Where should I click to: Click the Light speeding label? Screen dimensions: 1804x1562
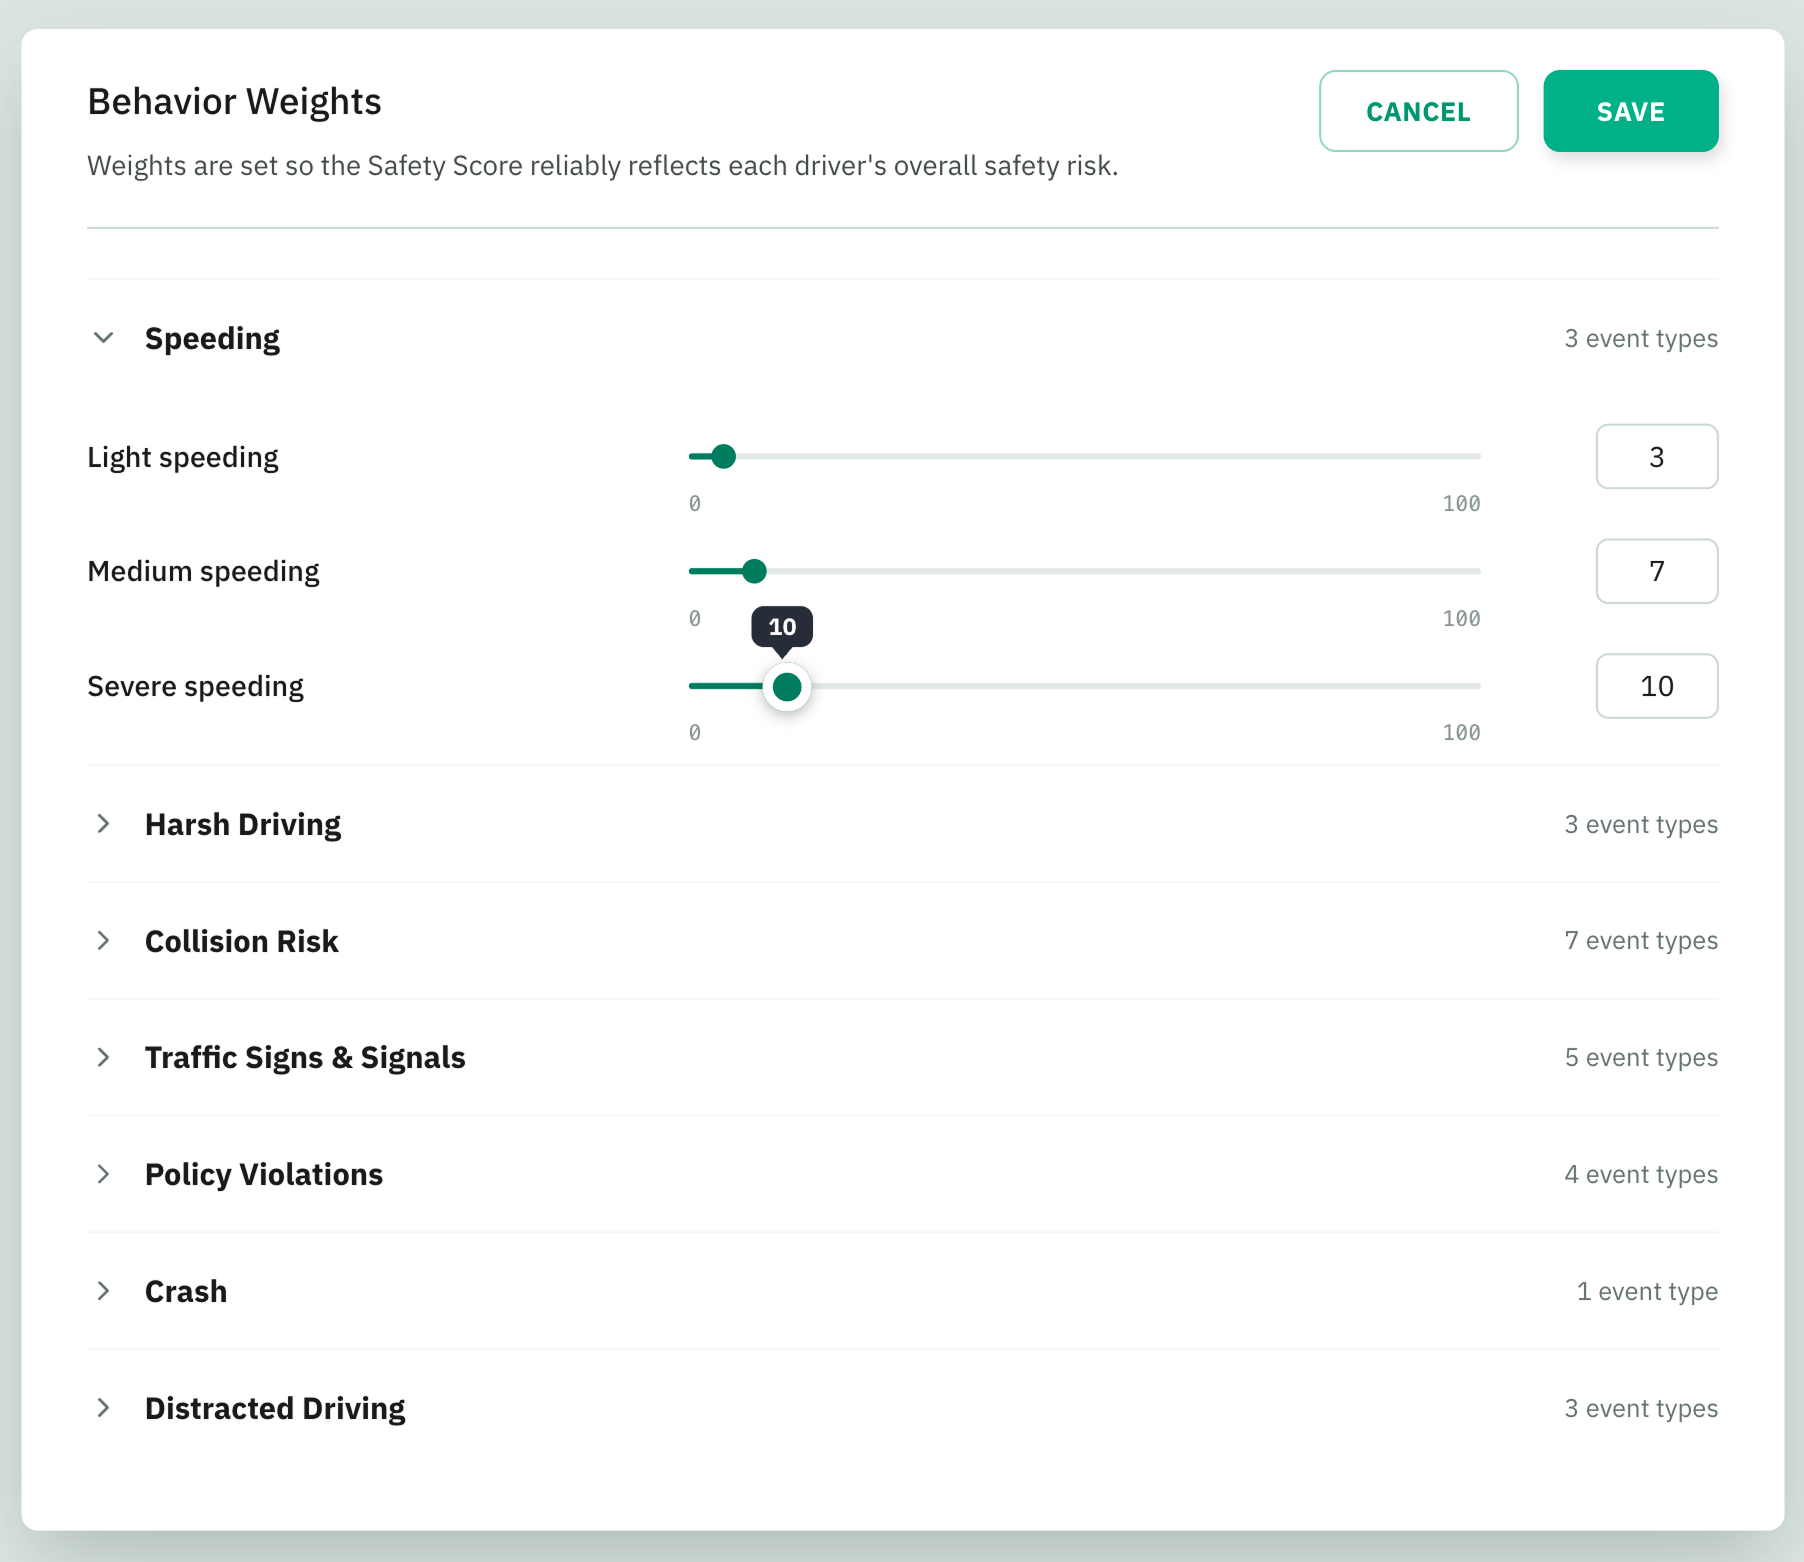183,458
